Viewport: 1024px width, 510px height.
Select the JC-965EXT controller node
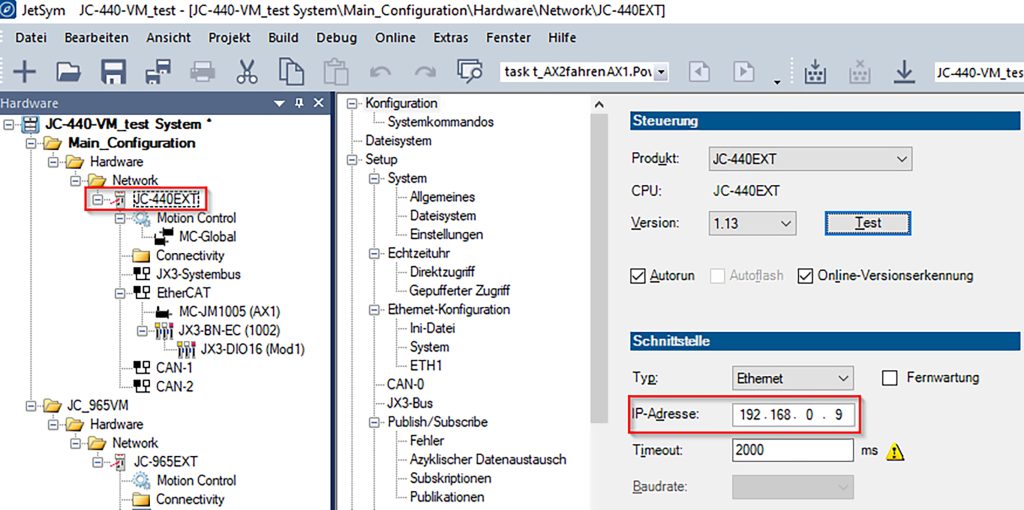click(x=166, y=462)
